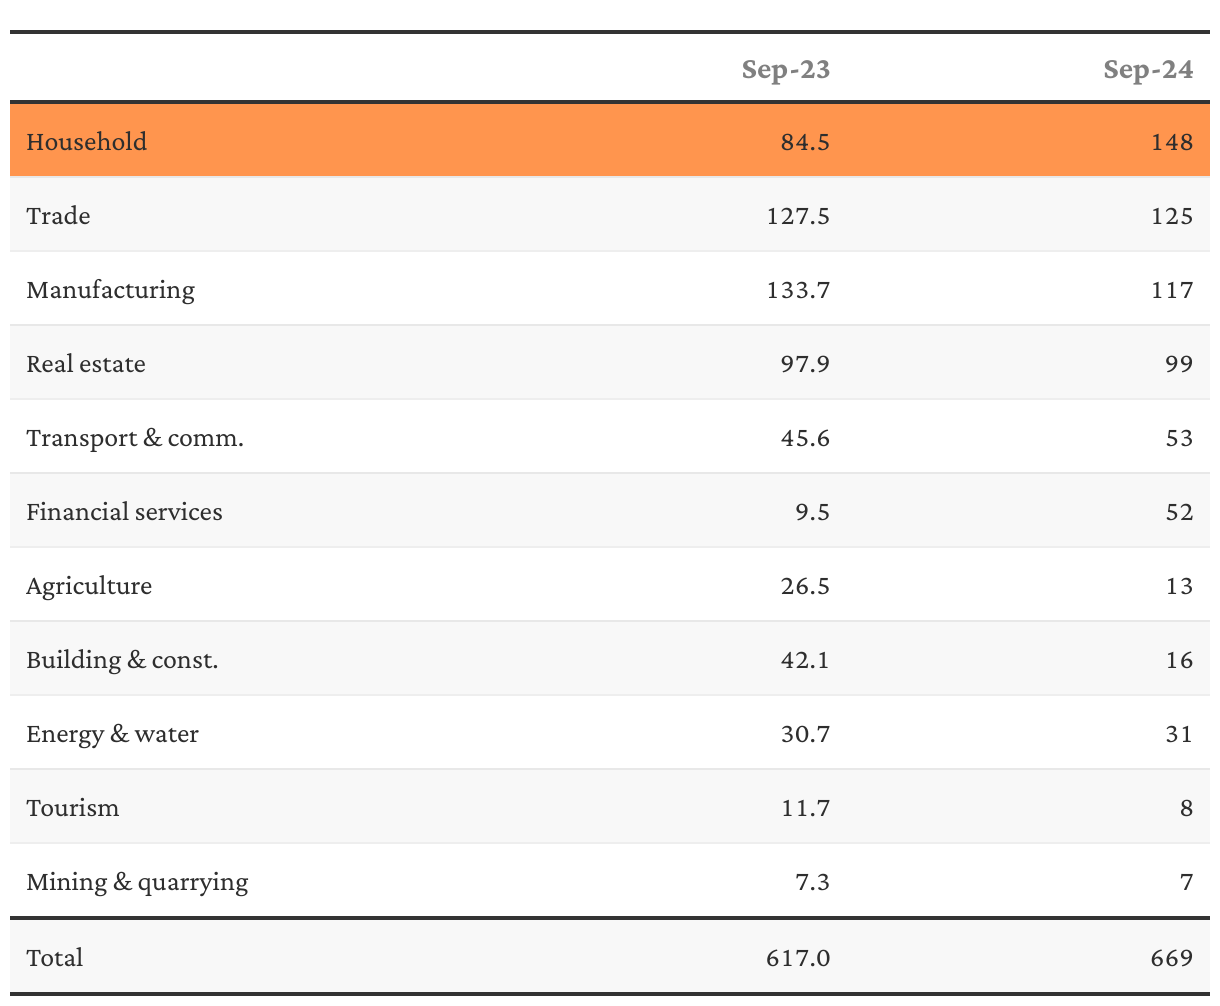Viewport: 1220px width, 1006px height.
Task: Select the highlighted Household row label
Action: click(x=87, y=142)
